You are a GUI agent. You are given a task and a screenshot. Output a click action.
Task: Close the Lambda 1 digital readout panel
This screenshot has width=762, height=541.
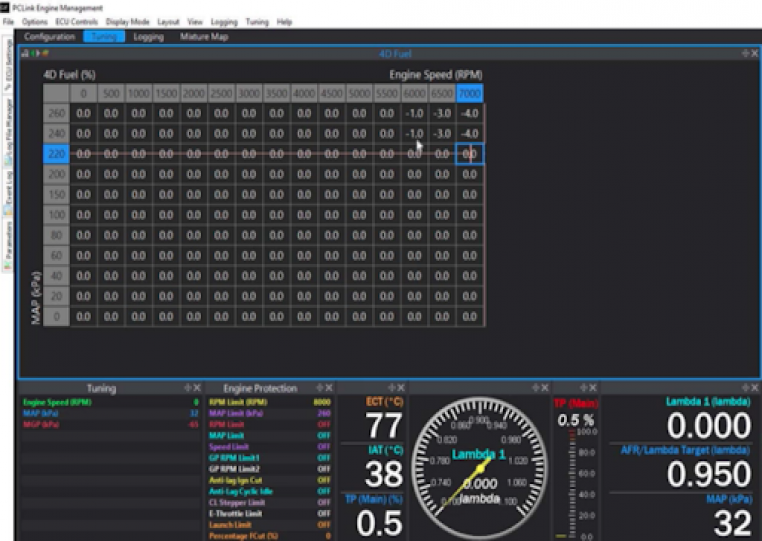click(x=755, y=387)
